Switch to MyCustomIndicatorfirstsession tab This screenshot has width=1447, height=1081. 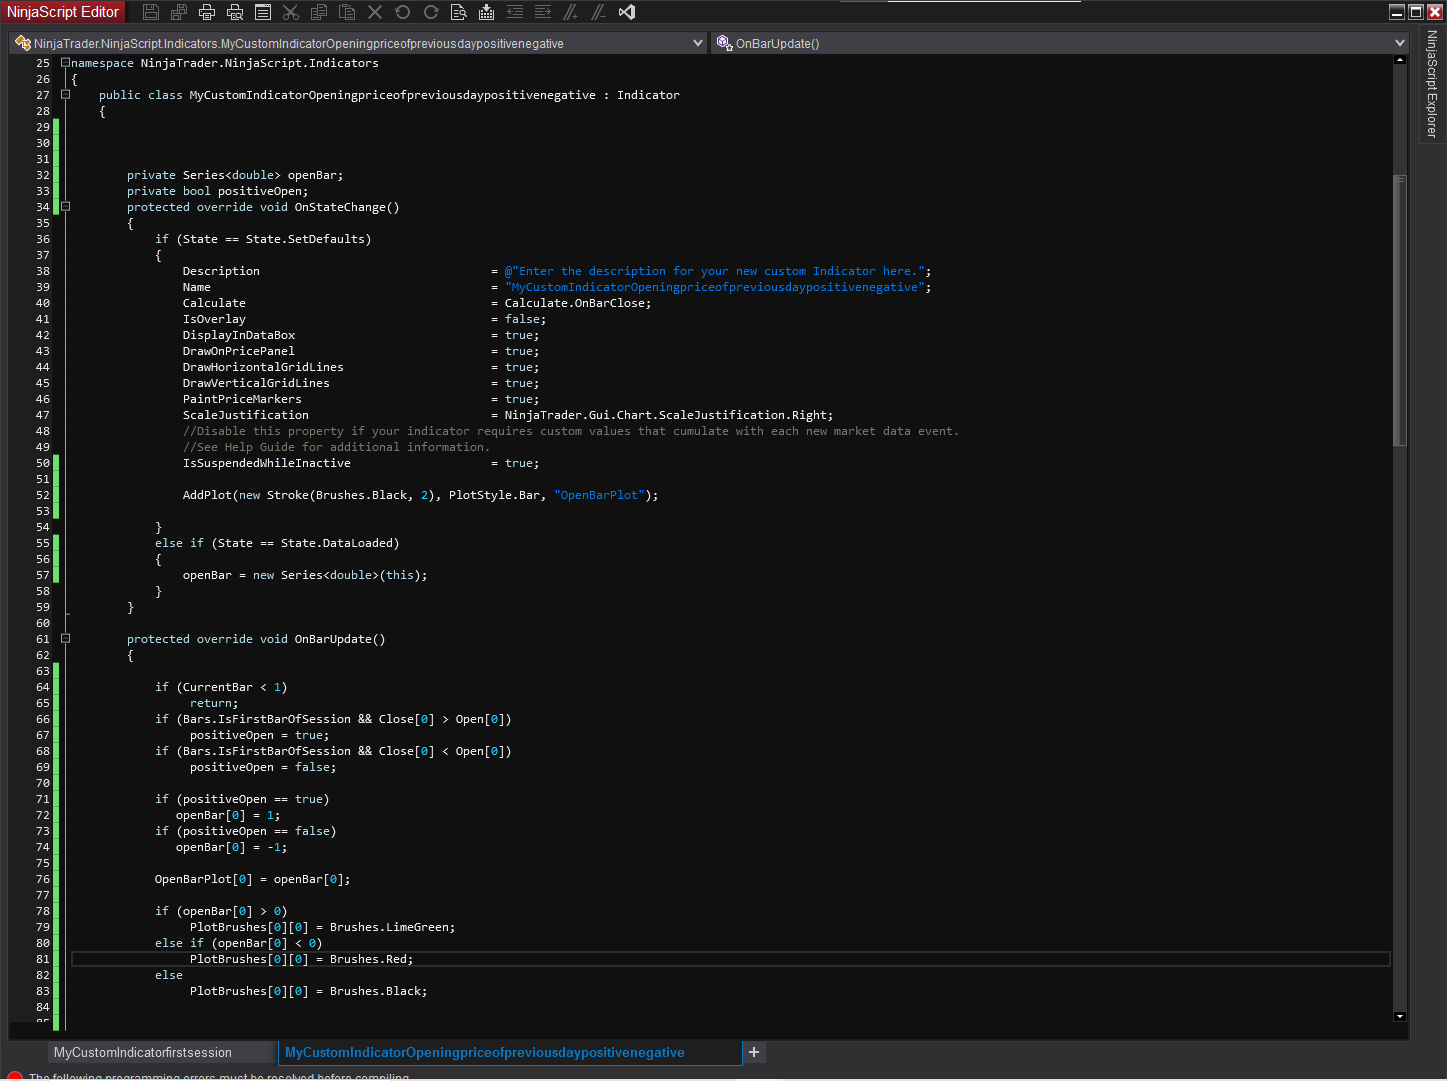click(143, 1053)
